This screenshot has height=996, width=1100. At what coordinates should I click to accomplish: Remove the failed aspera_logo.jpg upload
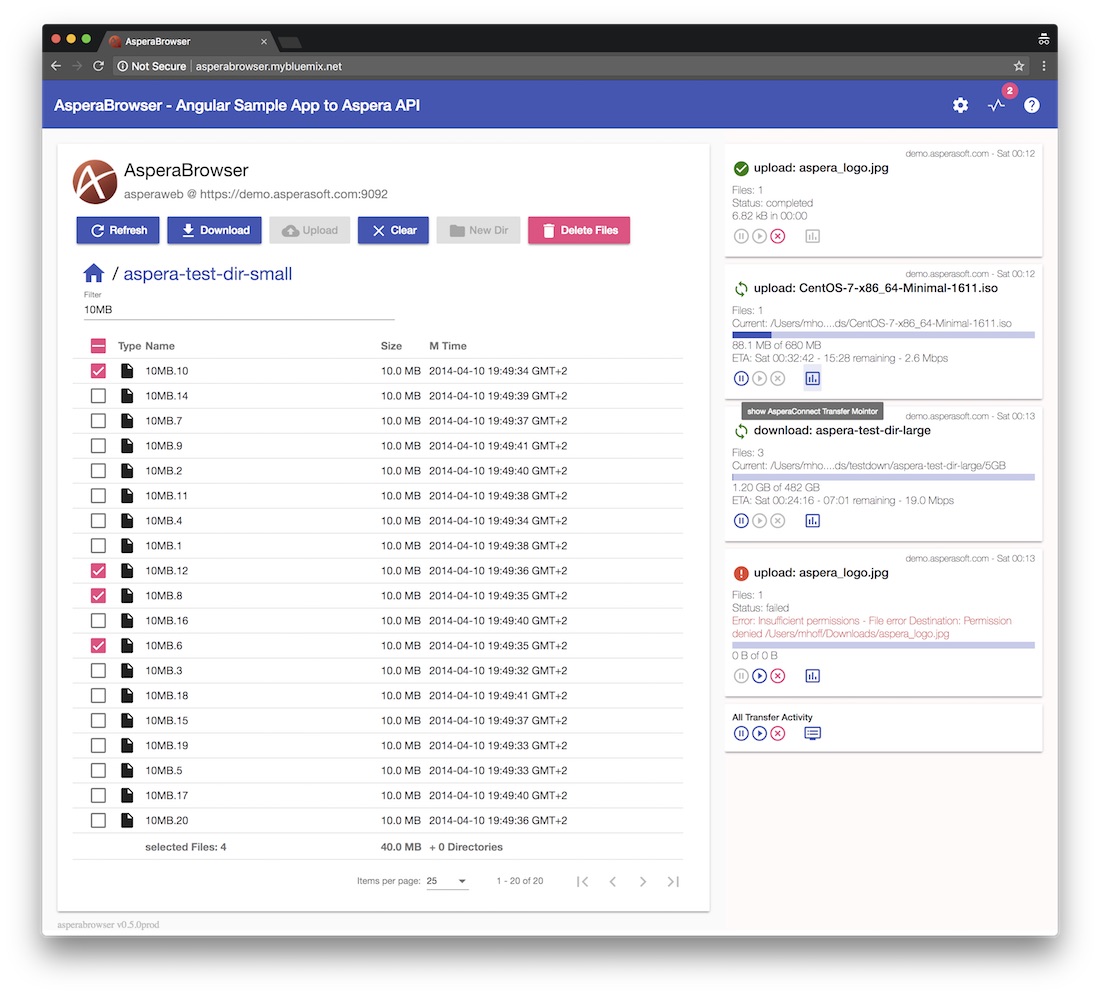pos(777,675)
